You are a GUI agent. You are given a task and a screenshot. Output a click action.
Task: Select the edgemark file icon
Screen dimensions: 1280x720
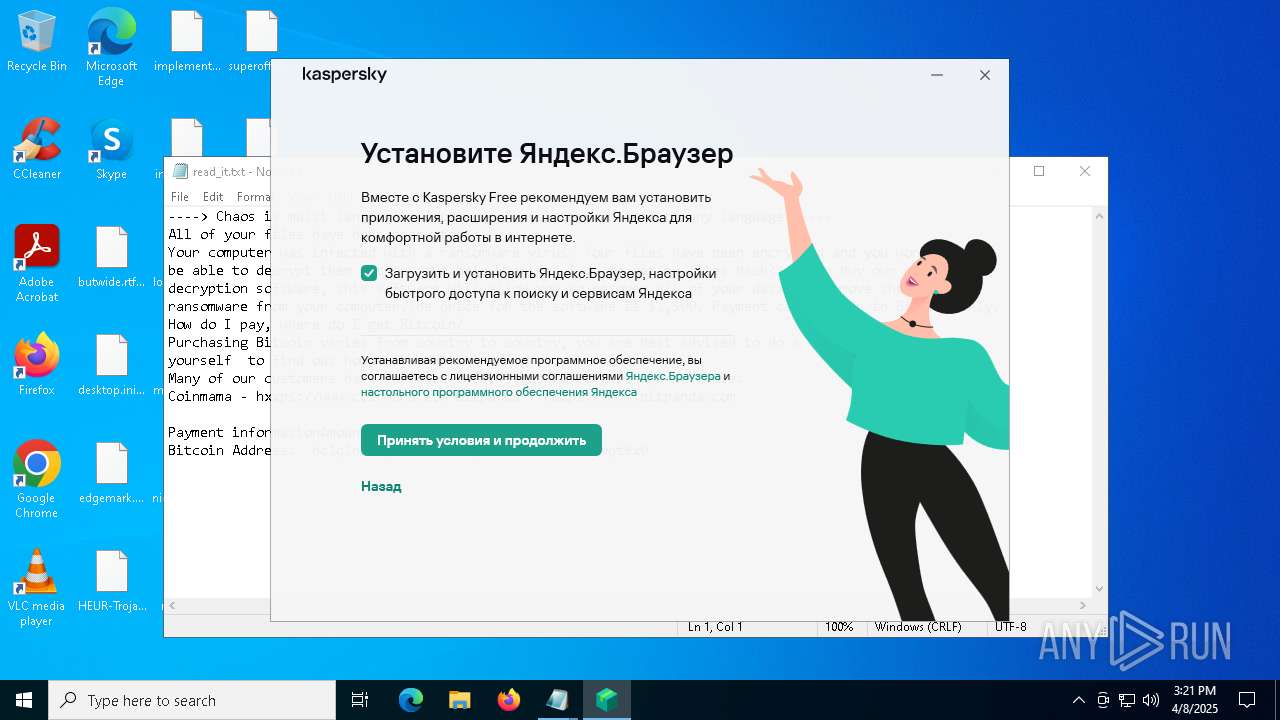[111, 473]
